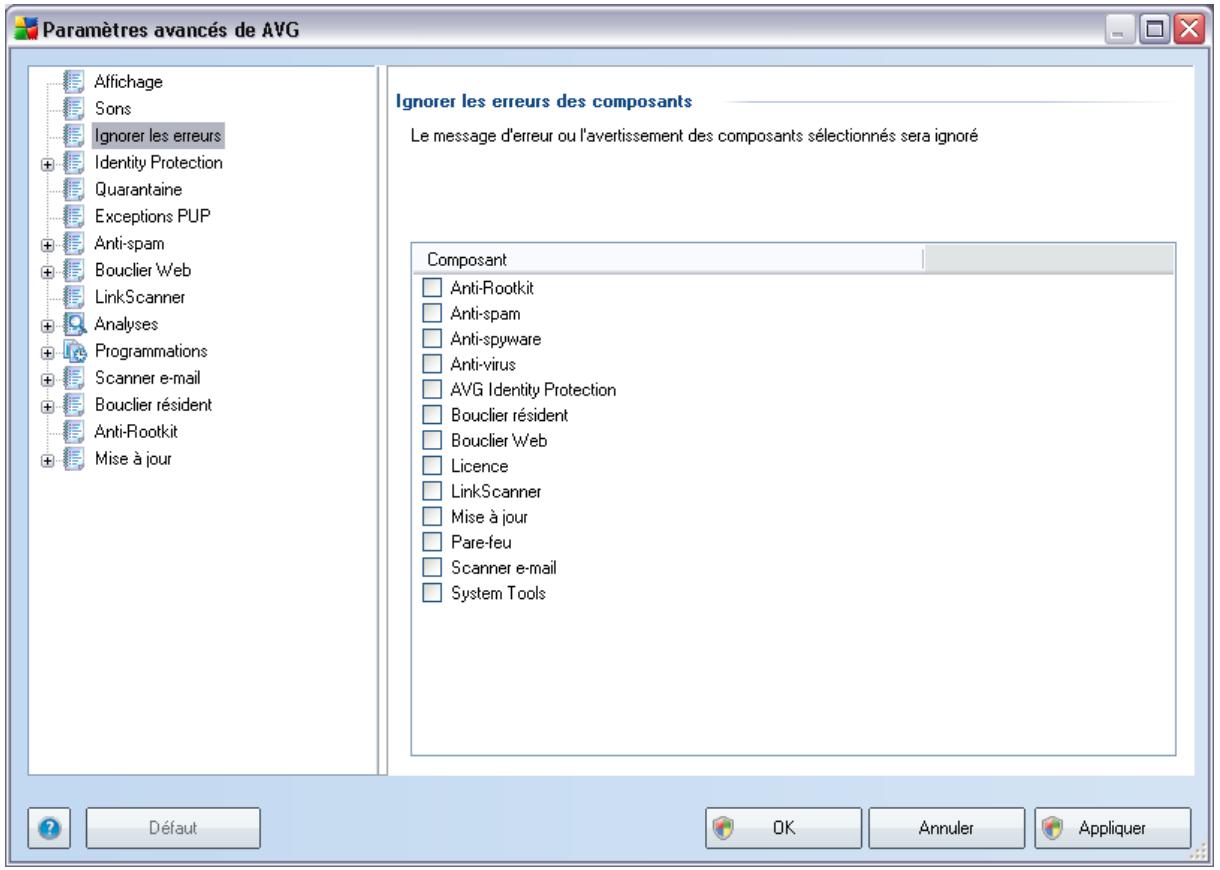This screenshot has height=870, width=1220.
Task: Apply changes with Appliquer button
Action: click(1113, 828)
